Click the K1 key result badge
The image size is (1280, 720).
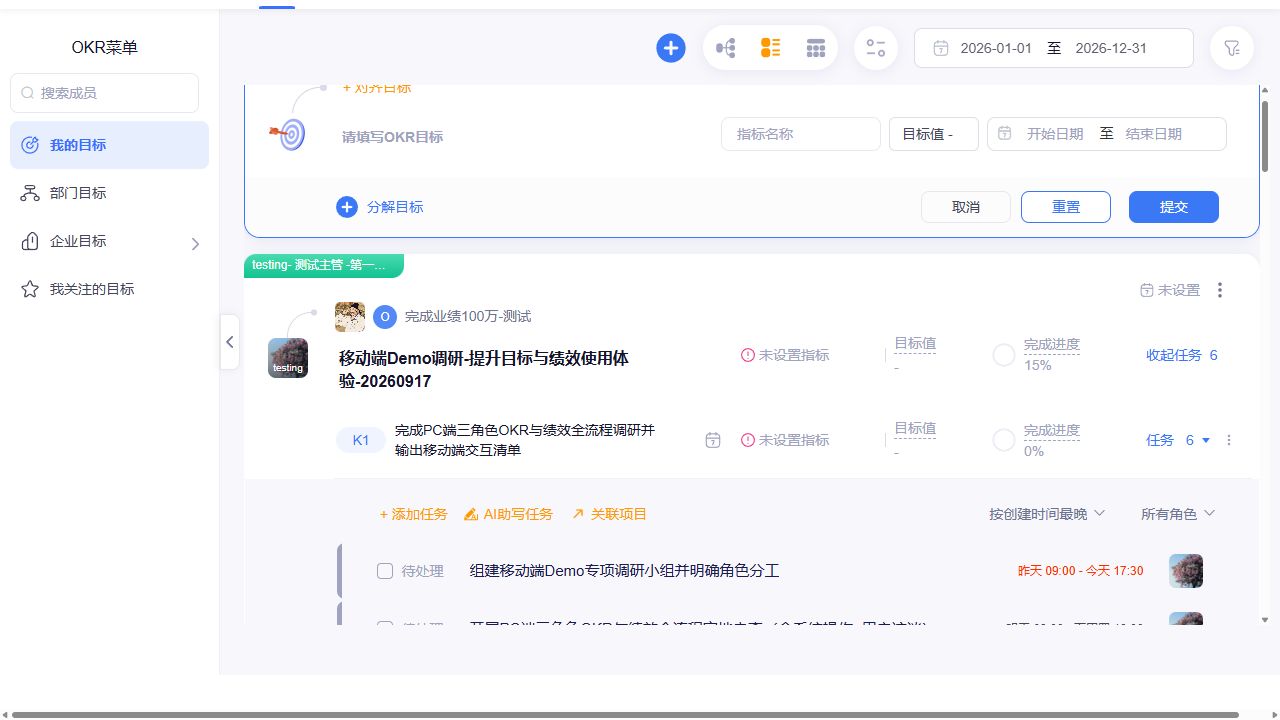pyautogui.click(x=361, y=440)
